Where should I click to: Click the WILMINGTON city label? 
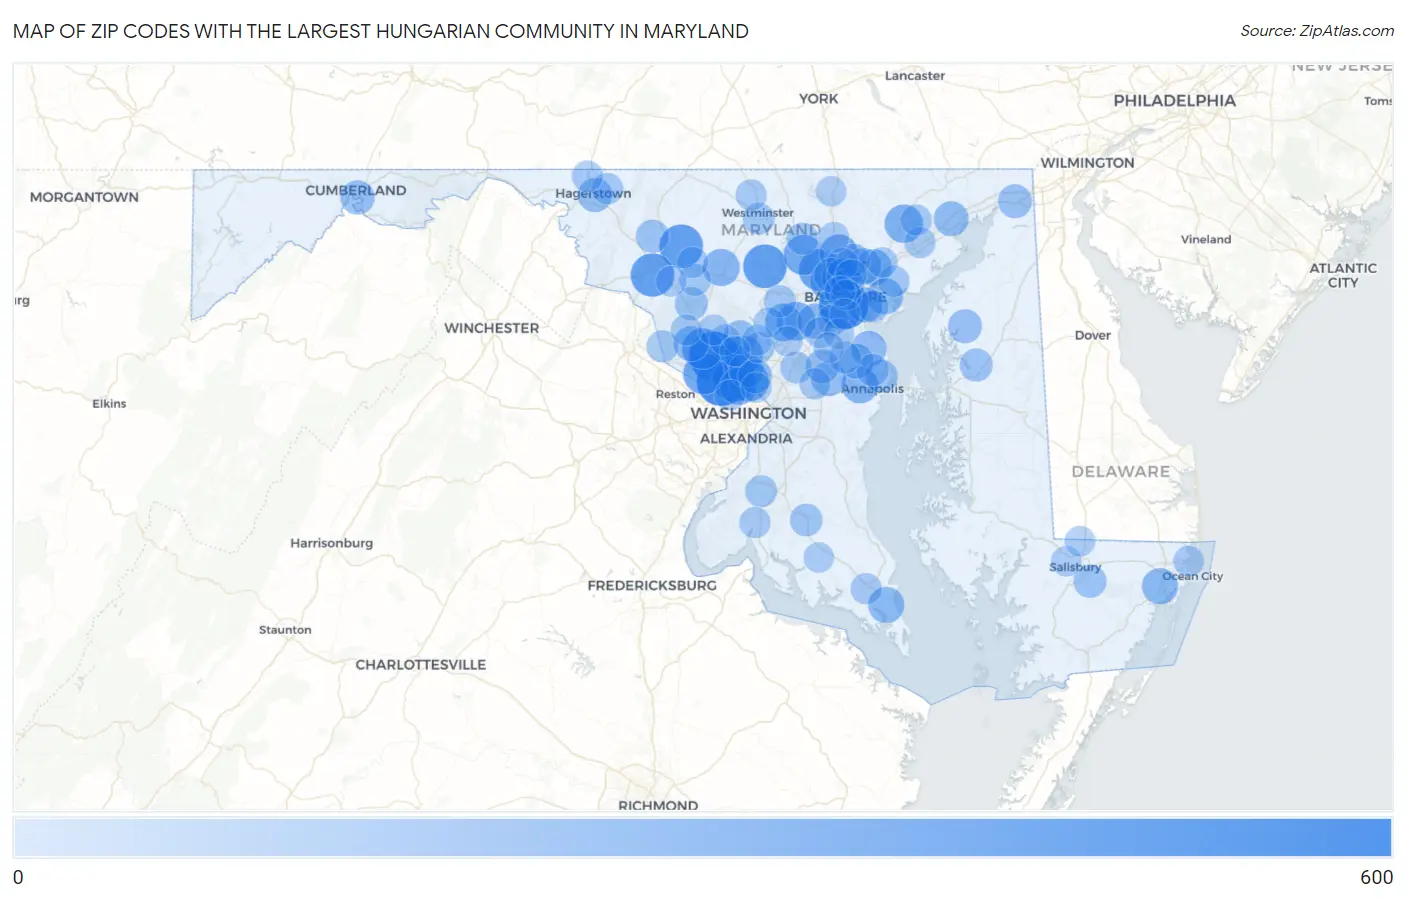click(1087, 163)
